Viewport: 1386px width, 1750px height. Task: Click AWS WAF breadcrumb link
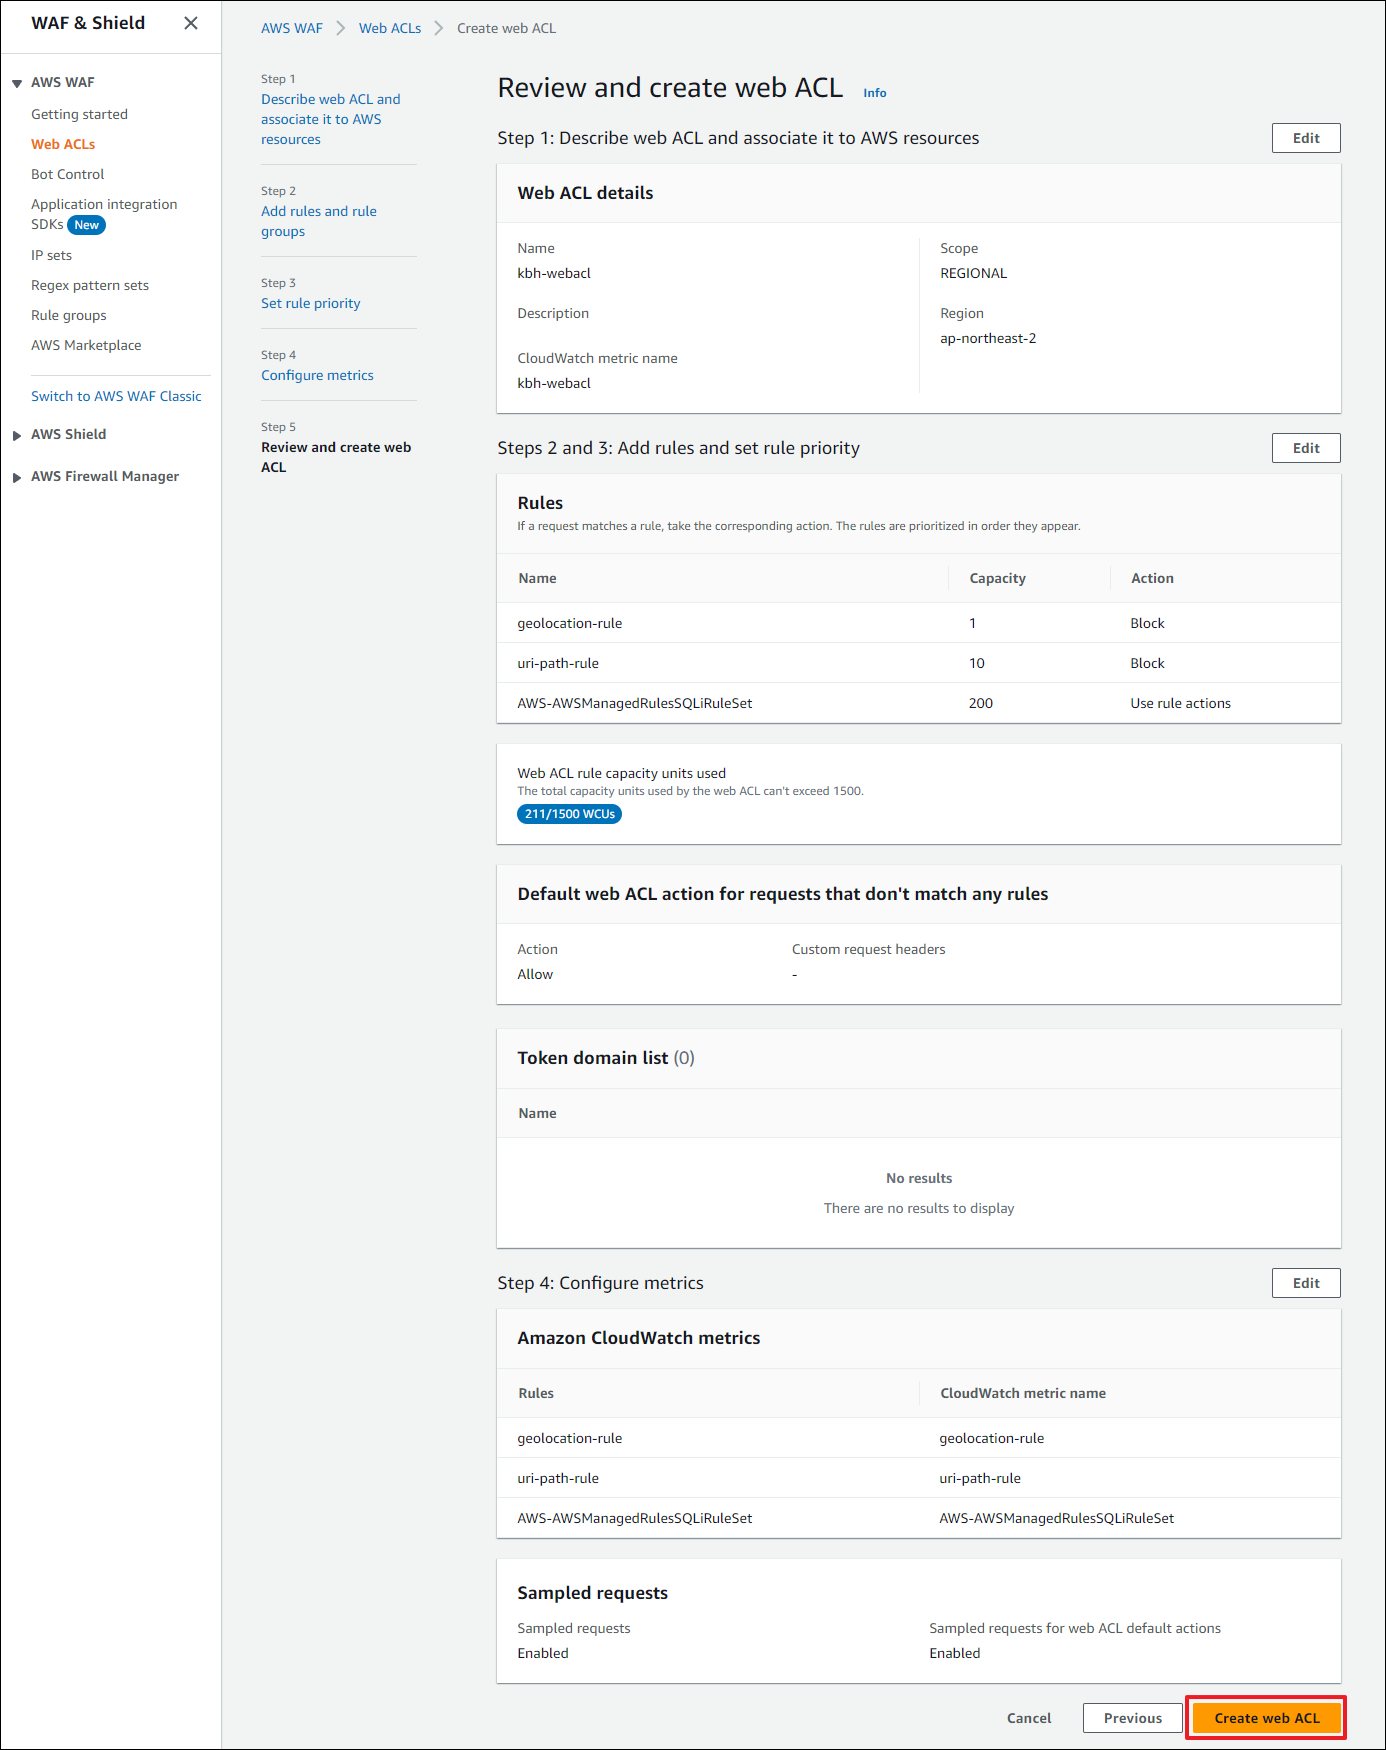pos(292,28)
